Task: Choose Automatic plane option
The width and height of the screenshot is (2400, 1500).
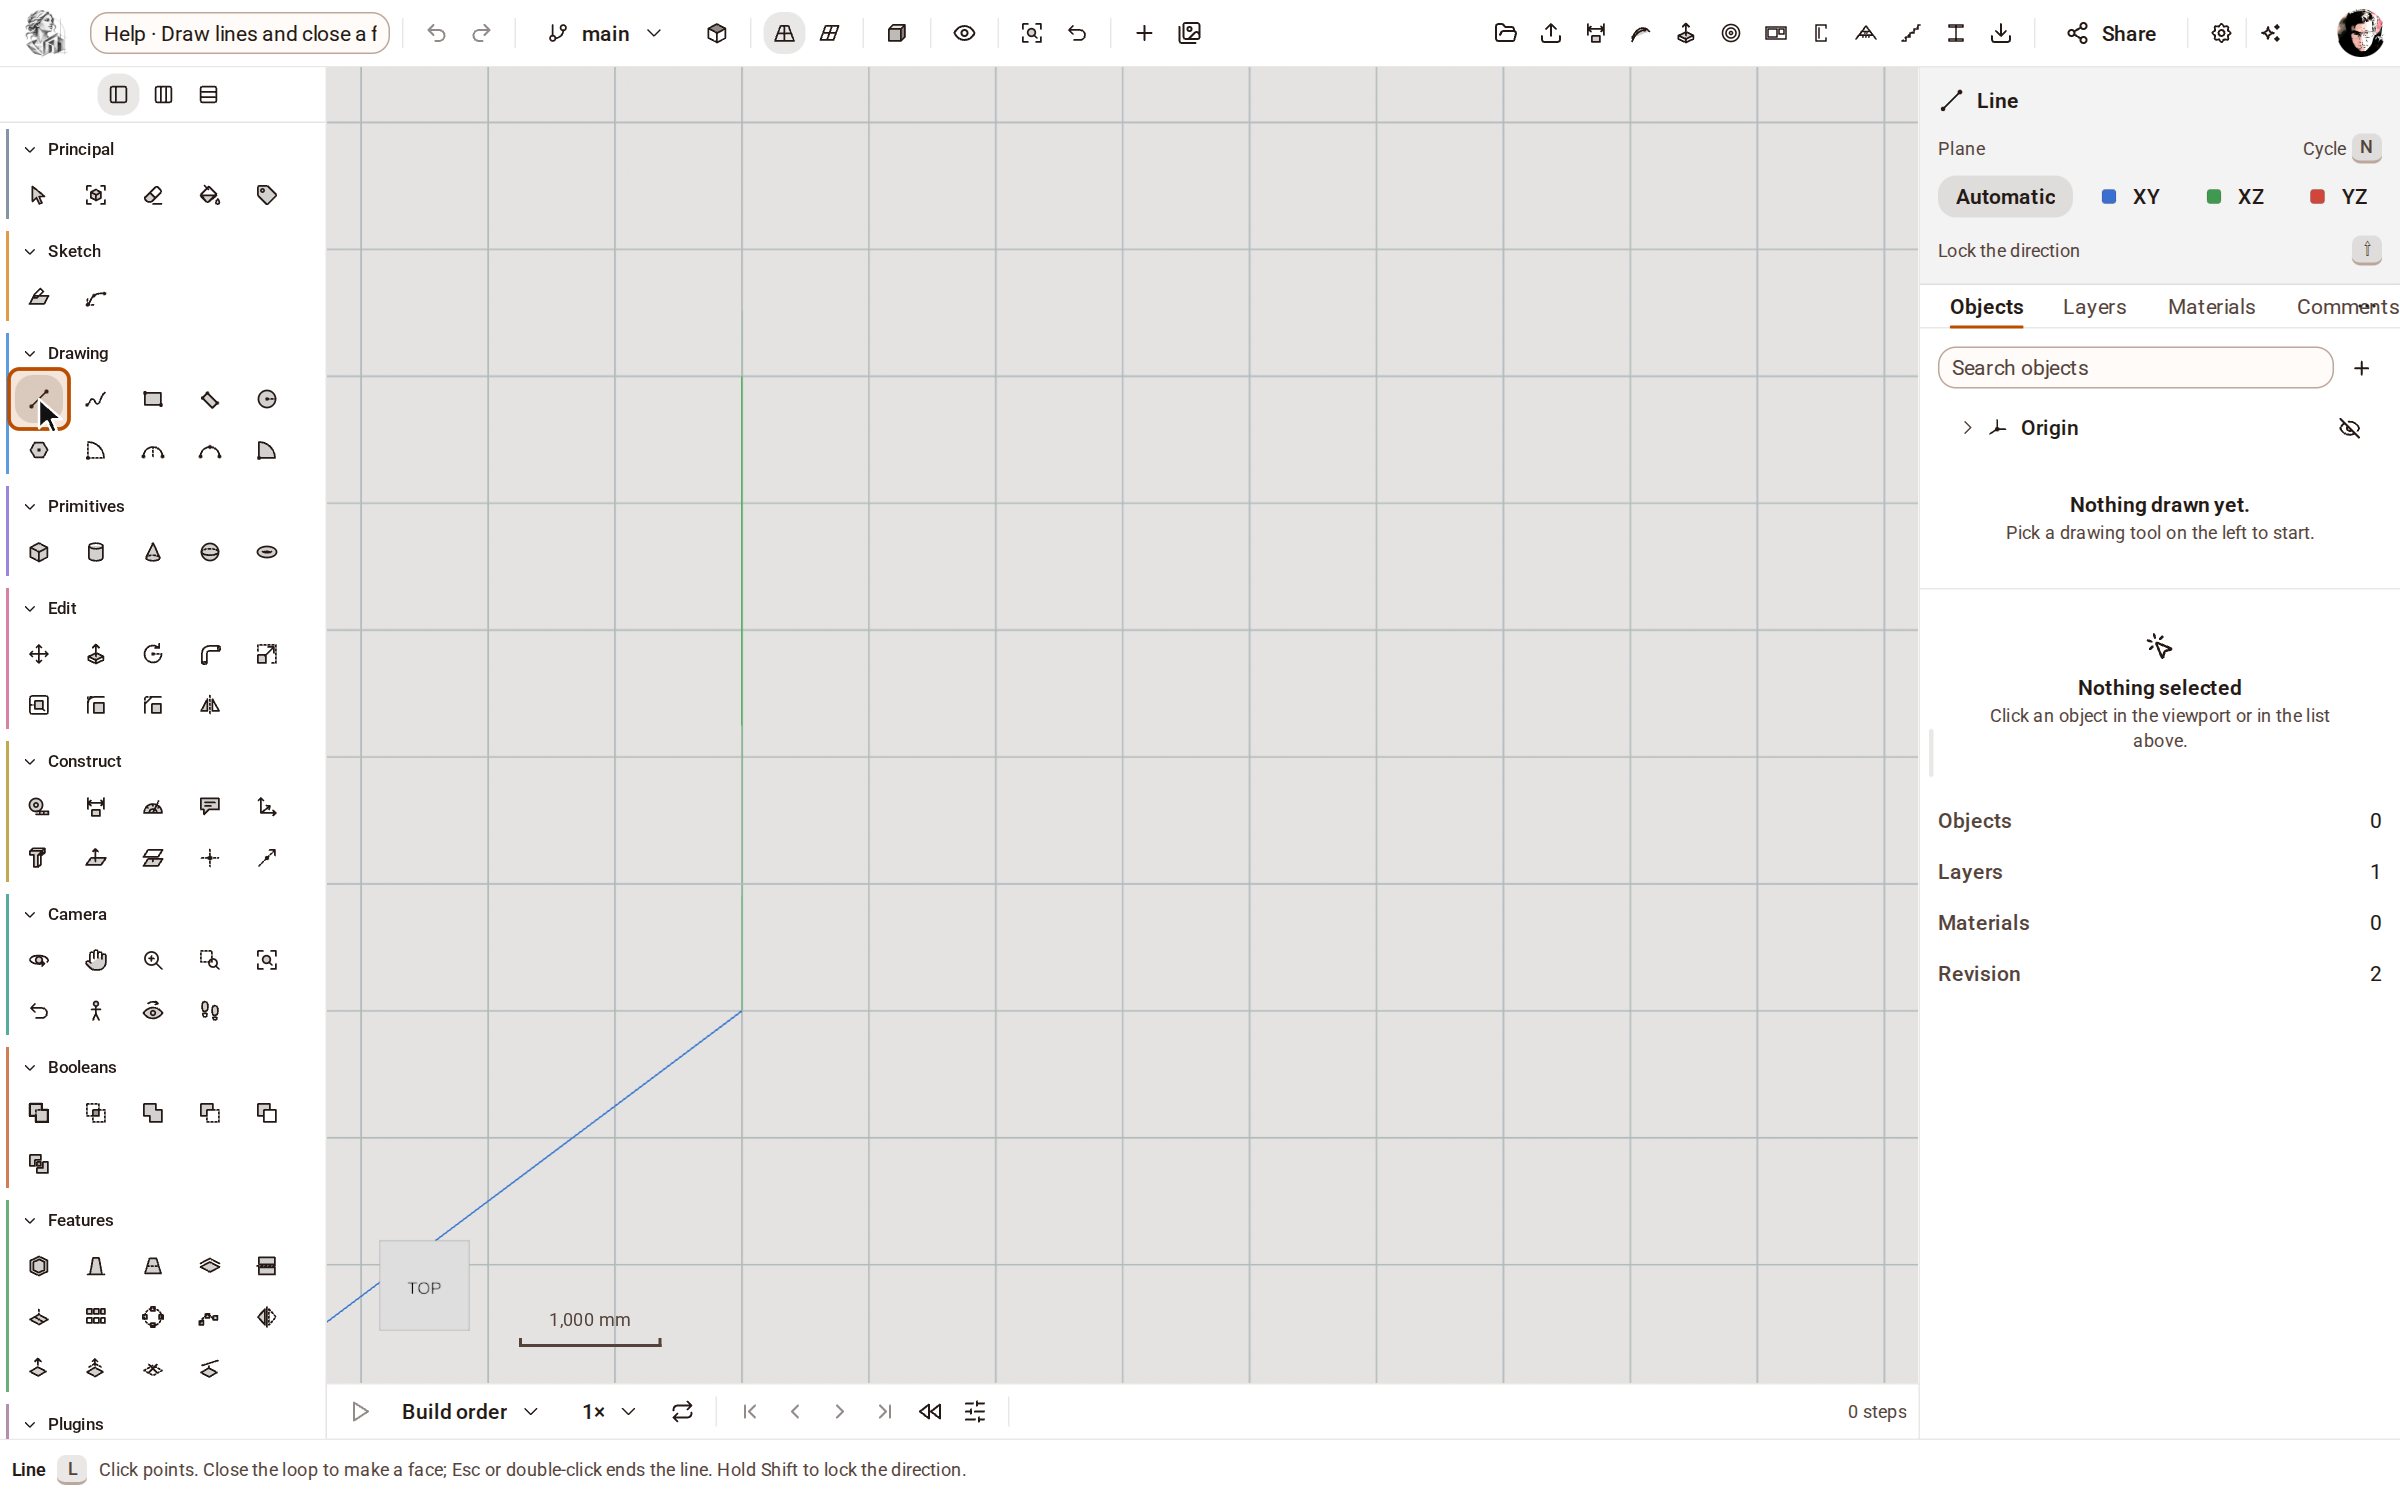Action: (2005, 197)
